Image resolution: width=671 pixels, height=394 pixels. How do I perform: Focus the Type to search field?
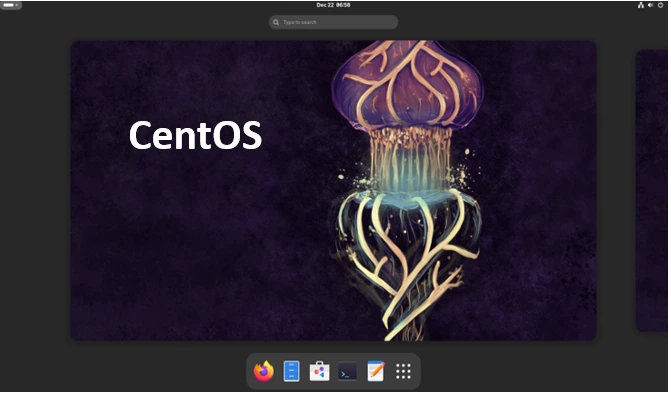pyautogui.click(x=334, y=22)
